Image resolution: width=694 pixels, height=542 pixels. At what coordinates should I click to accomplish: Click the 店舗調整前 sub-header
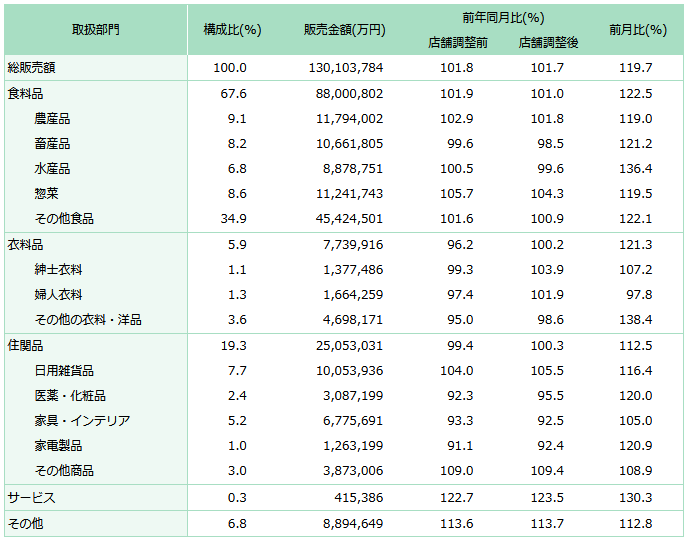coord(457,43)
